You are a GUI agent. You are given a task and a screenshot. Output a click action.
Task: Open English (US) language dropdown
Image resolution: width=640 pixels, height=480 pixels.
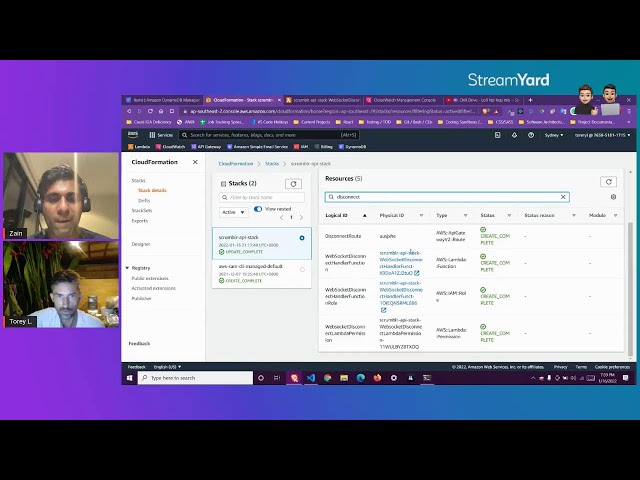(167, 367)
